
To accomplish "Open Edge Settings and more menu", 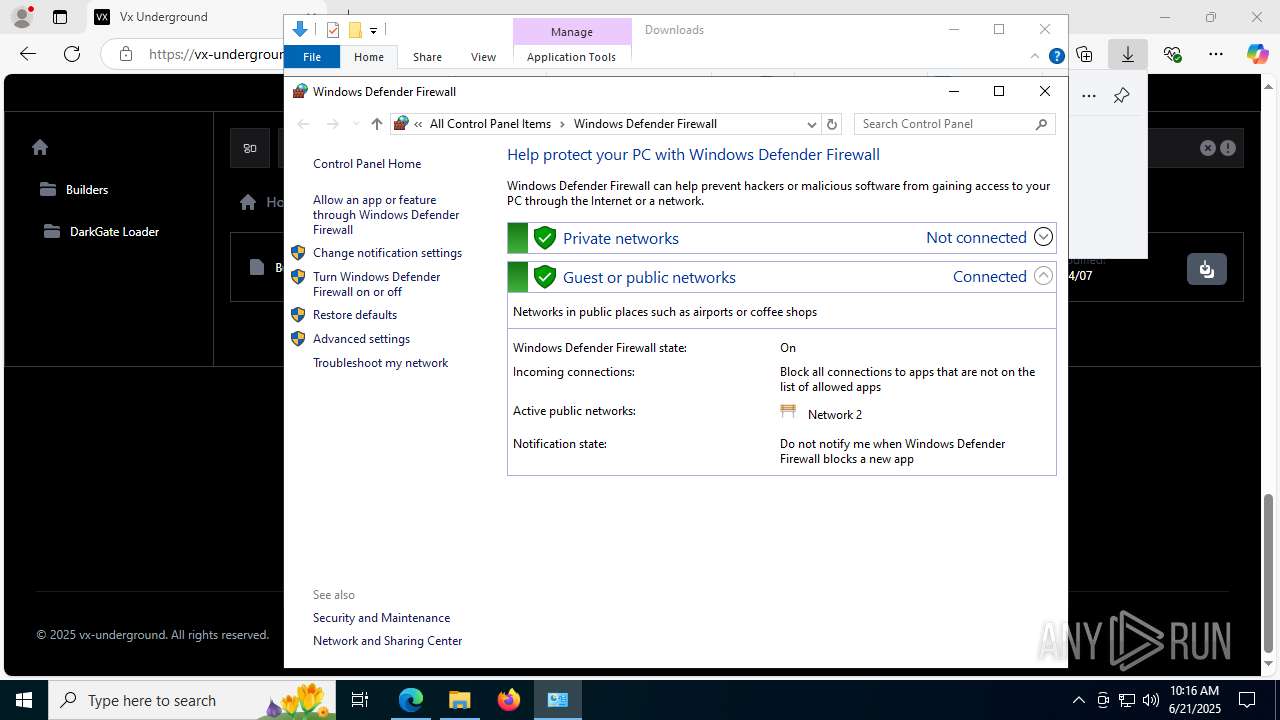I will [1215, 54].
